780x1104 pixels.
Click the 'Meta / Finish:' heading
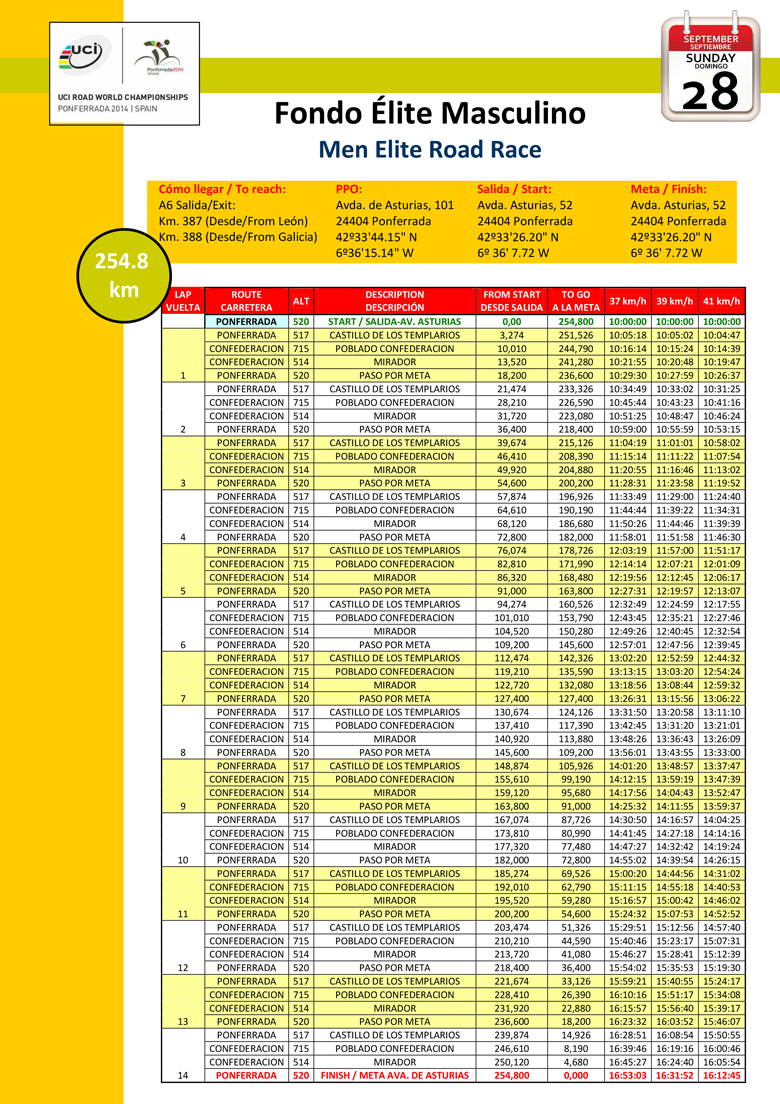[668, 189]
